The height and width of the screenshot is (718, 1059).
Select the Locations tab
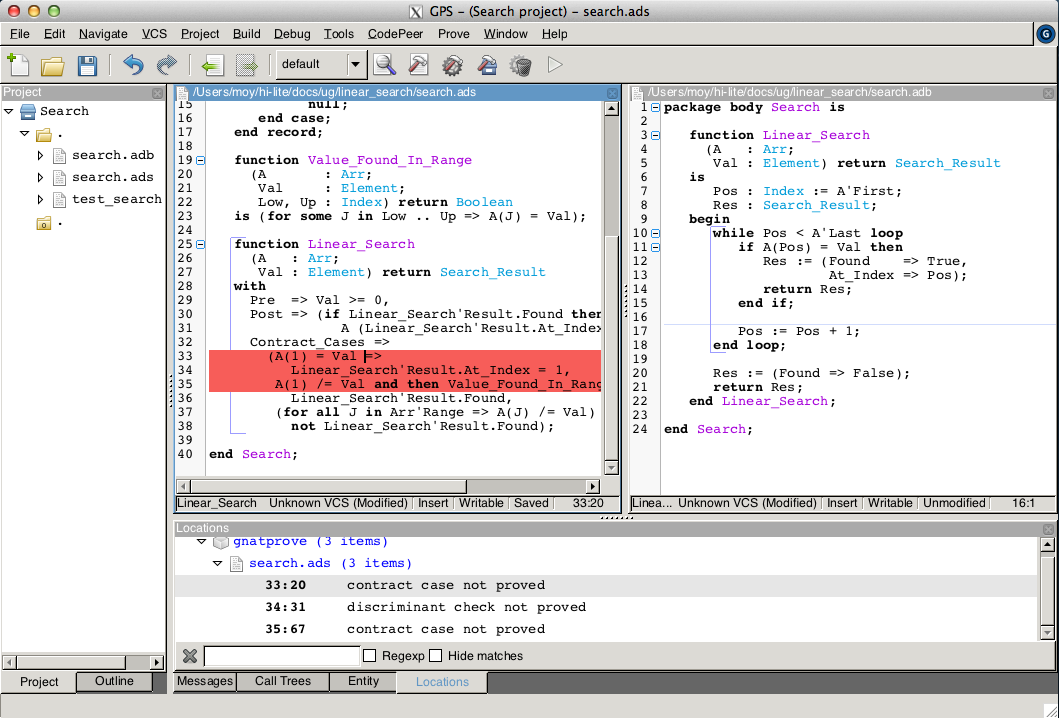point(442,682)
